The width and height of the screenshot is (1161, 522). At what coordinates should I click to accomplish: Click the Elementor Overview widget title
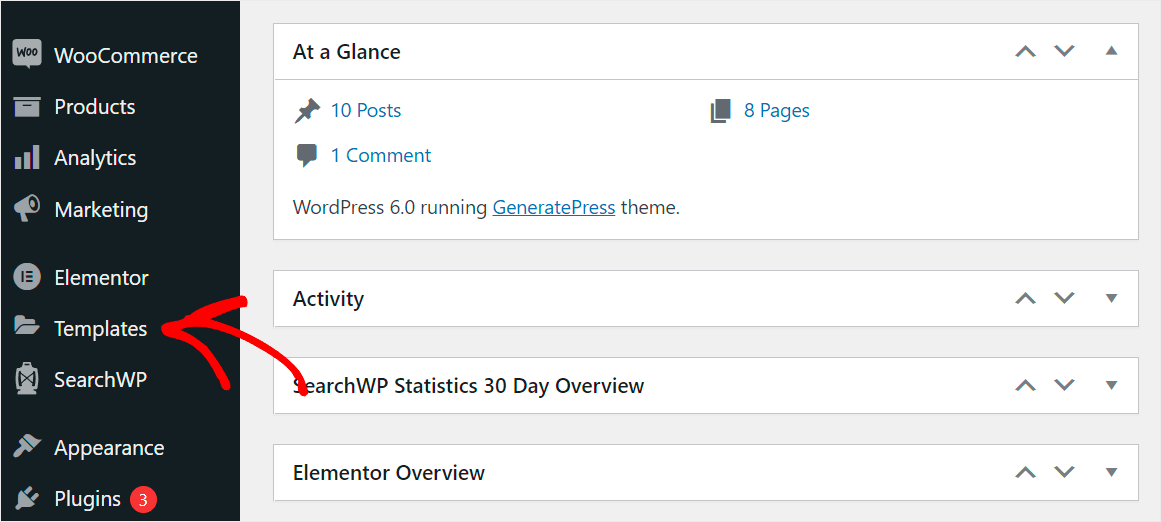coord(389,472)
